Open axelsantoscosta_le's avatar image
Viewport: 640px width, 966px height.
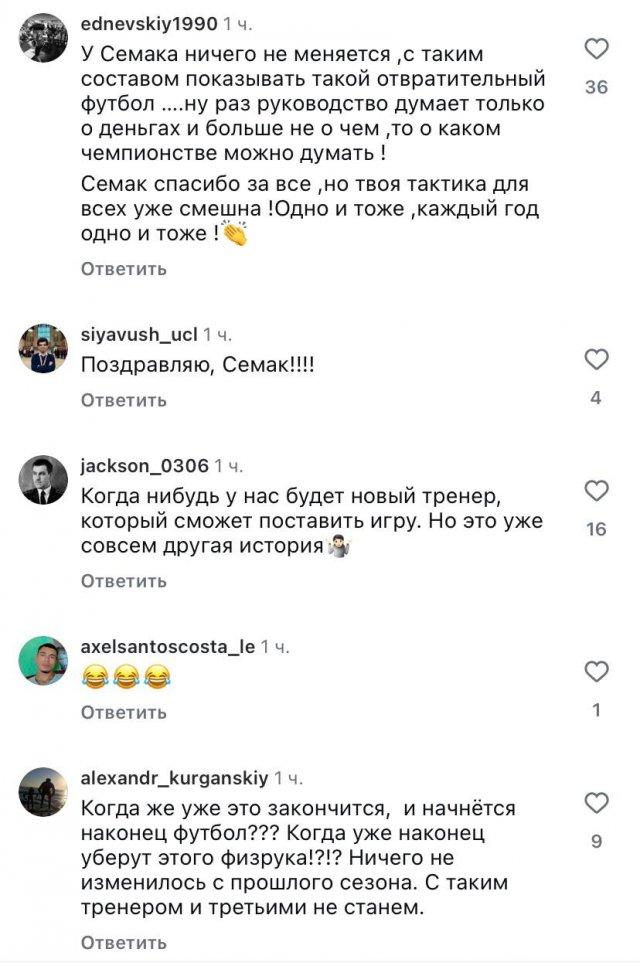[44, 661]
